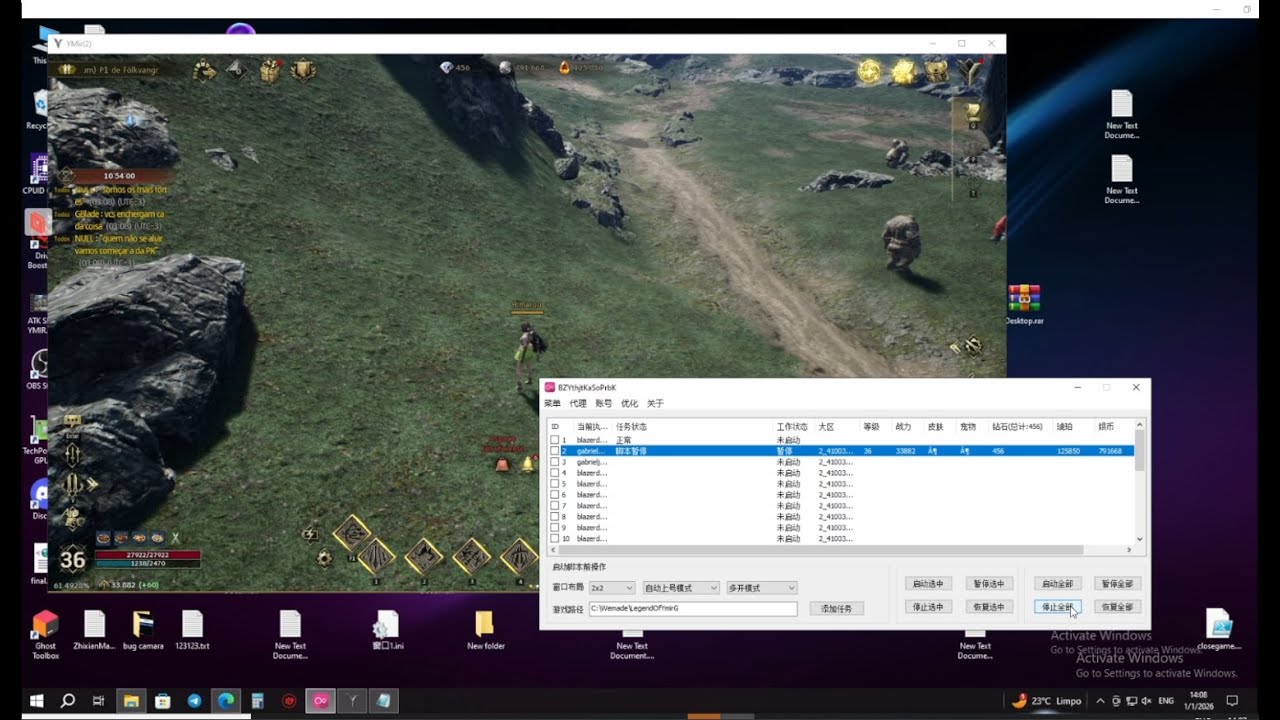
Task: Open the taskbar search icon
Action: tap(68, 701)
